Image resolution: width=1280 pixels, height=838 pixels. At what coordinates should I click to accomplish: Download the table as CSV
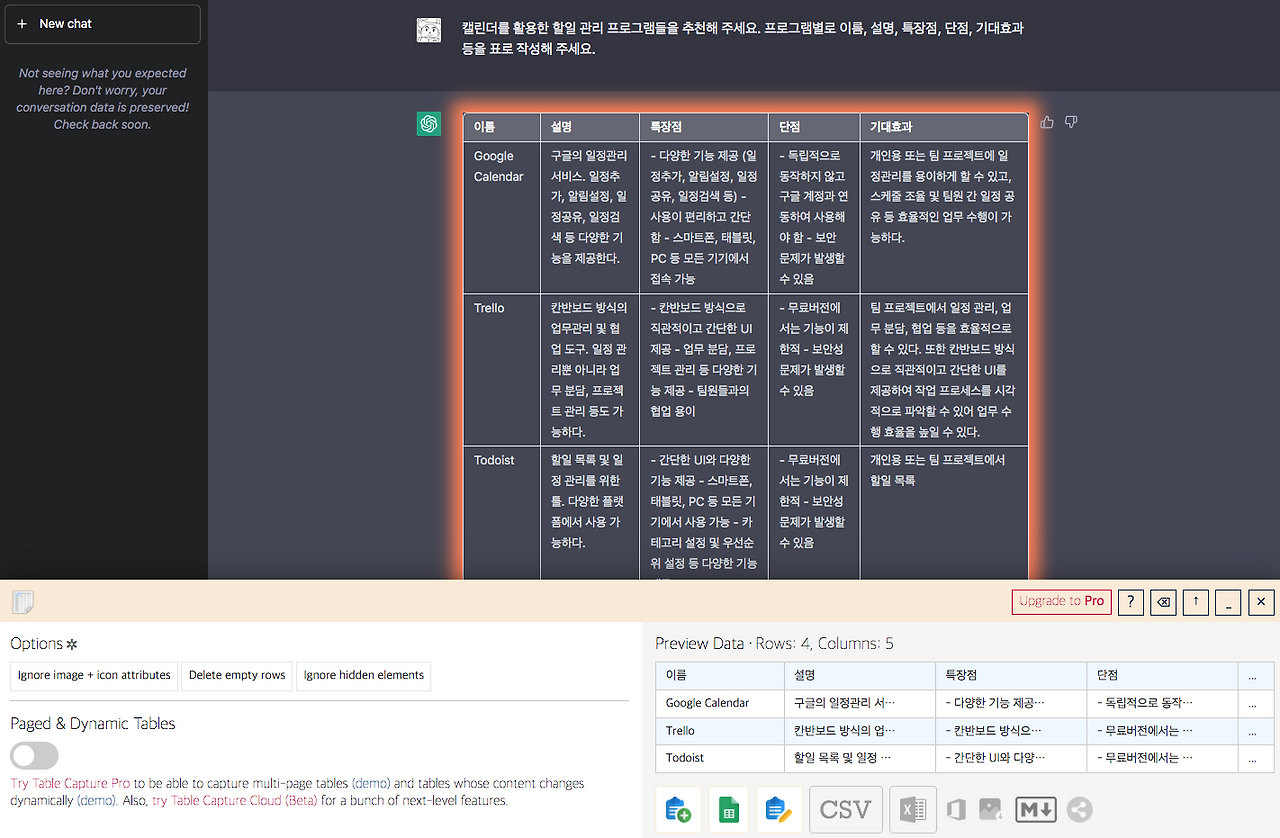coord(845,810)
